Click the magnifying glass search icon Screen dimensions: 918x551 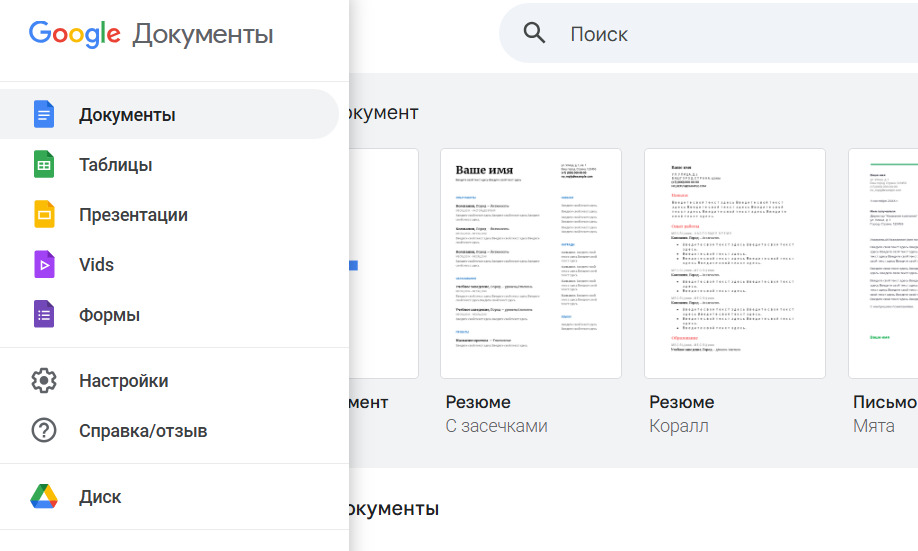click(535, 33)
